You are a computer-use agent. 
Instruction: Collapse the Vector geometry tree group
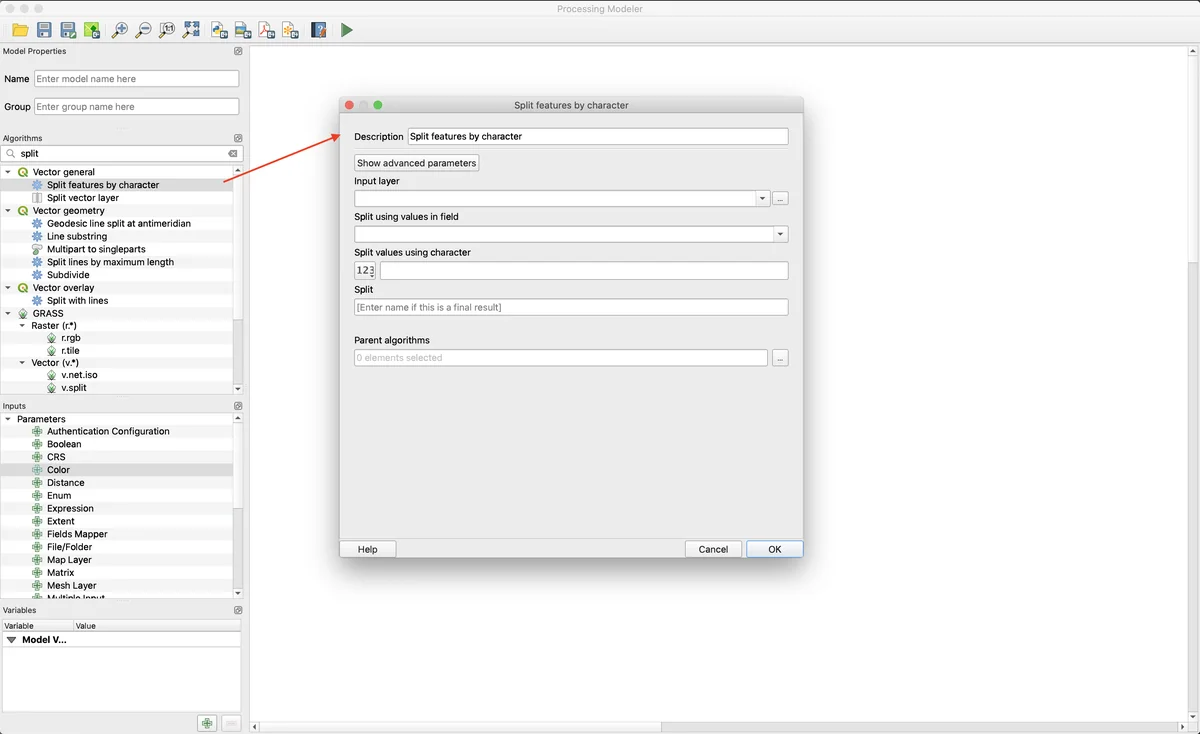pos(8,211)
